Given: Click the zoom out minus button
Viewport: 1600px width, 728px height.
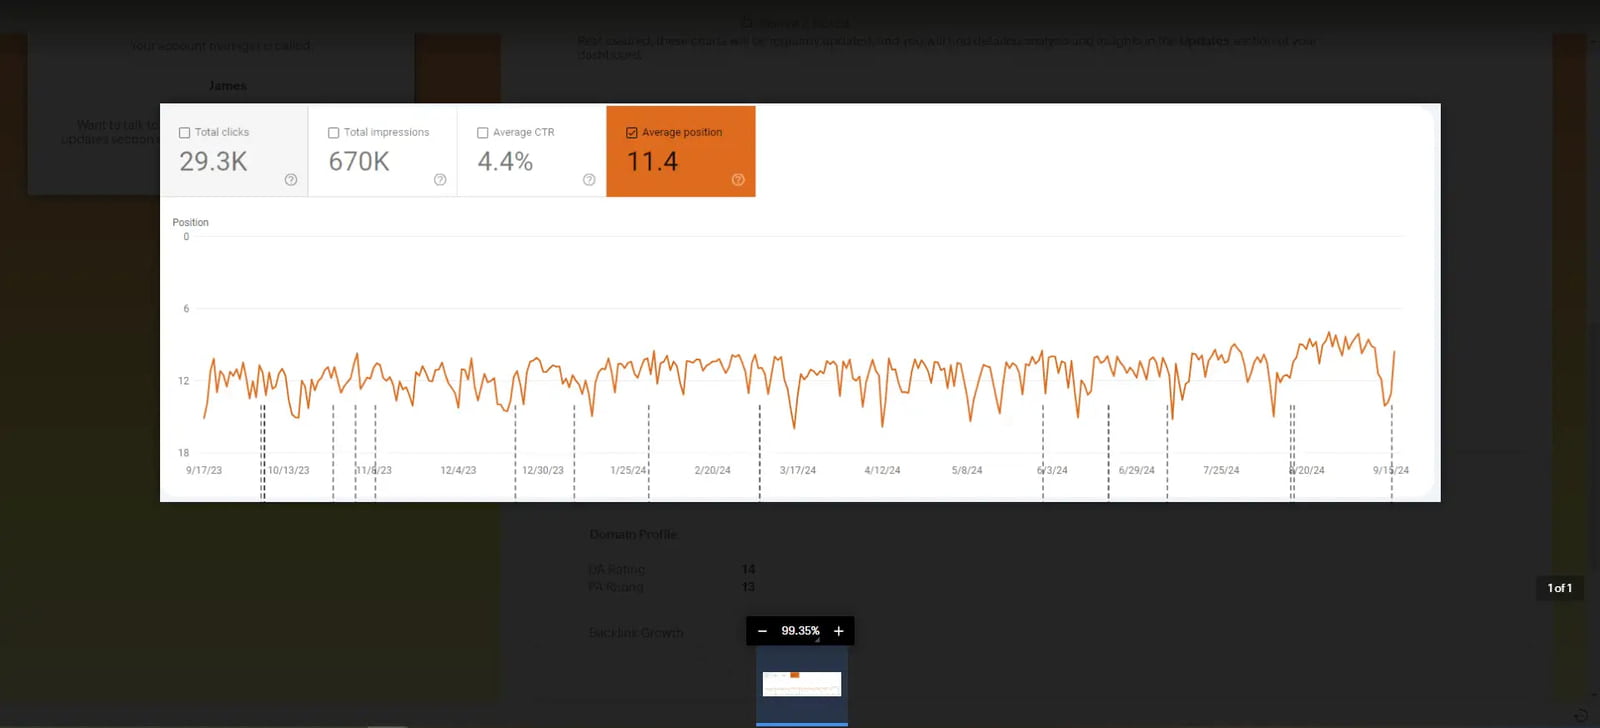Looking at the screenshot, I should pos(762,631).
